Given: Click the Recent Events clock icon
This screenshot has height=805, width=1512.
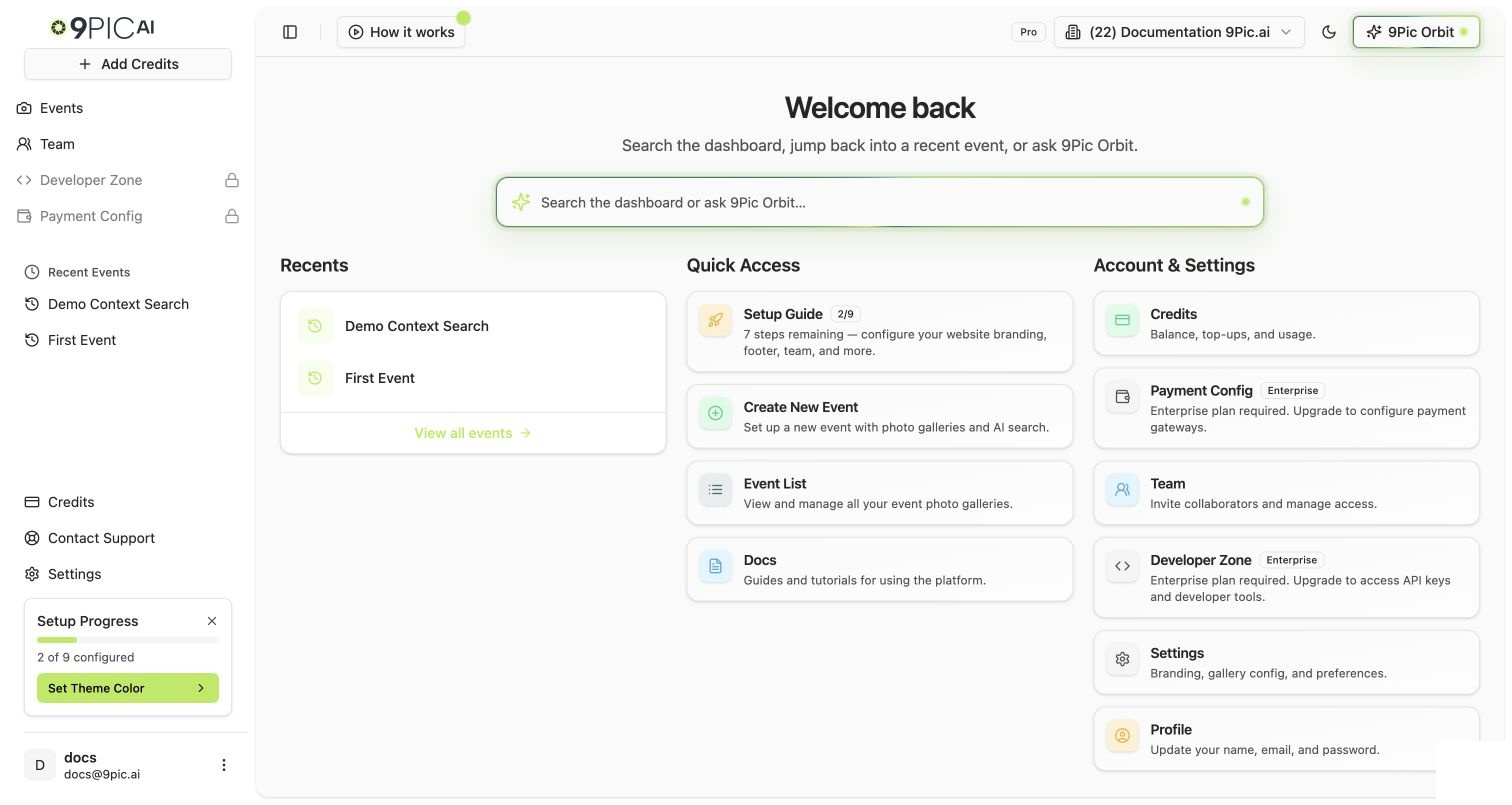Looking at the screenshot, I should [x=32, y=272].
